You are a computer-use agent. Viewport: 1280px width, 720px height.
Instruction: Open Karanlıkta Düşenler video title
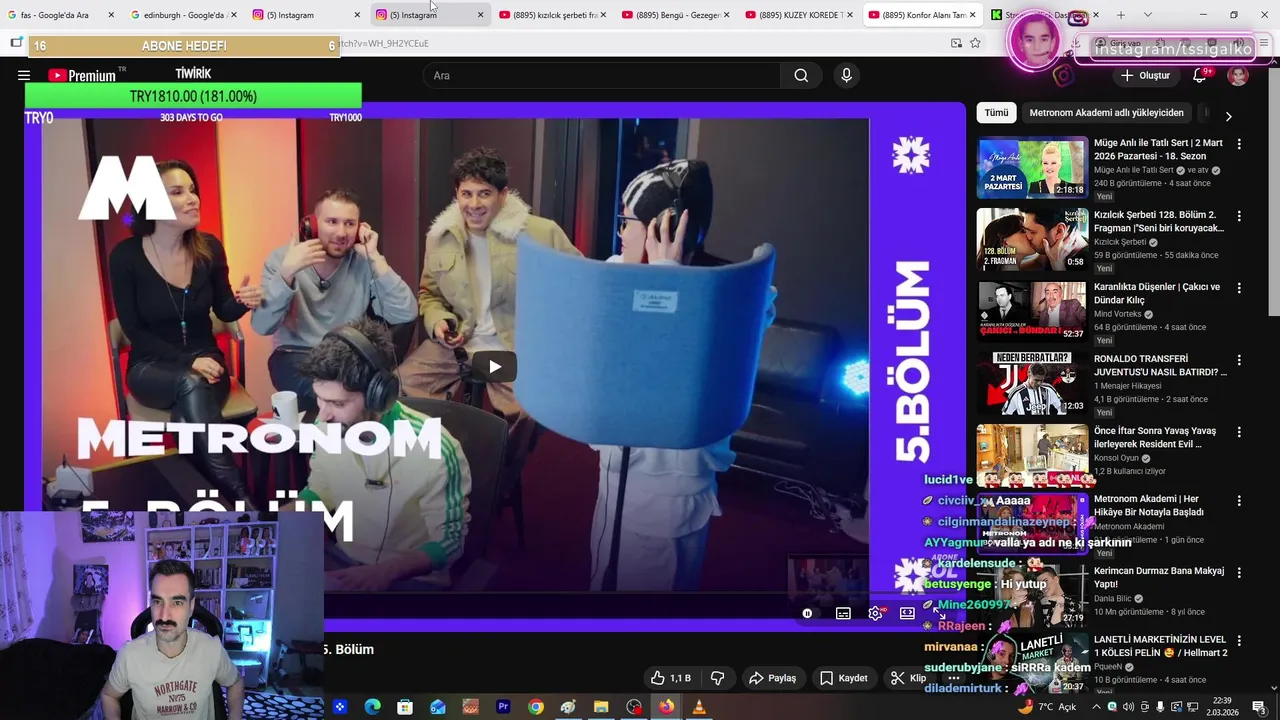tap(1157, 293)
